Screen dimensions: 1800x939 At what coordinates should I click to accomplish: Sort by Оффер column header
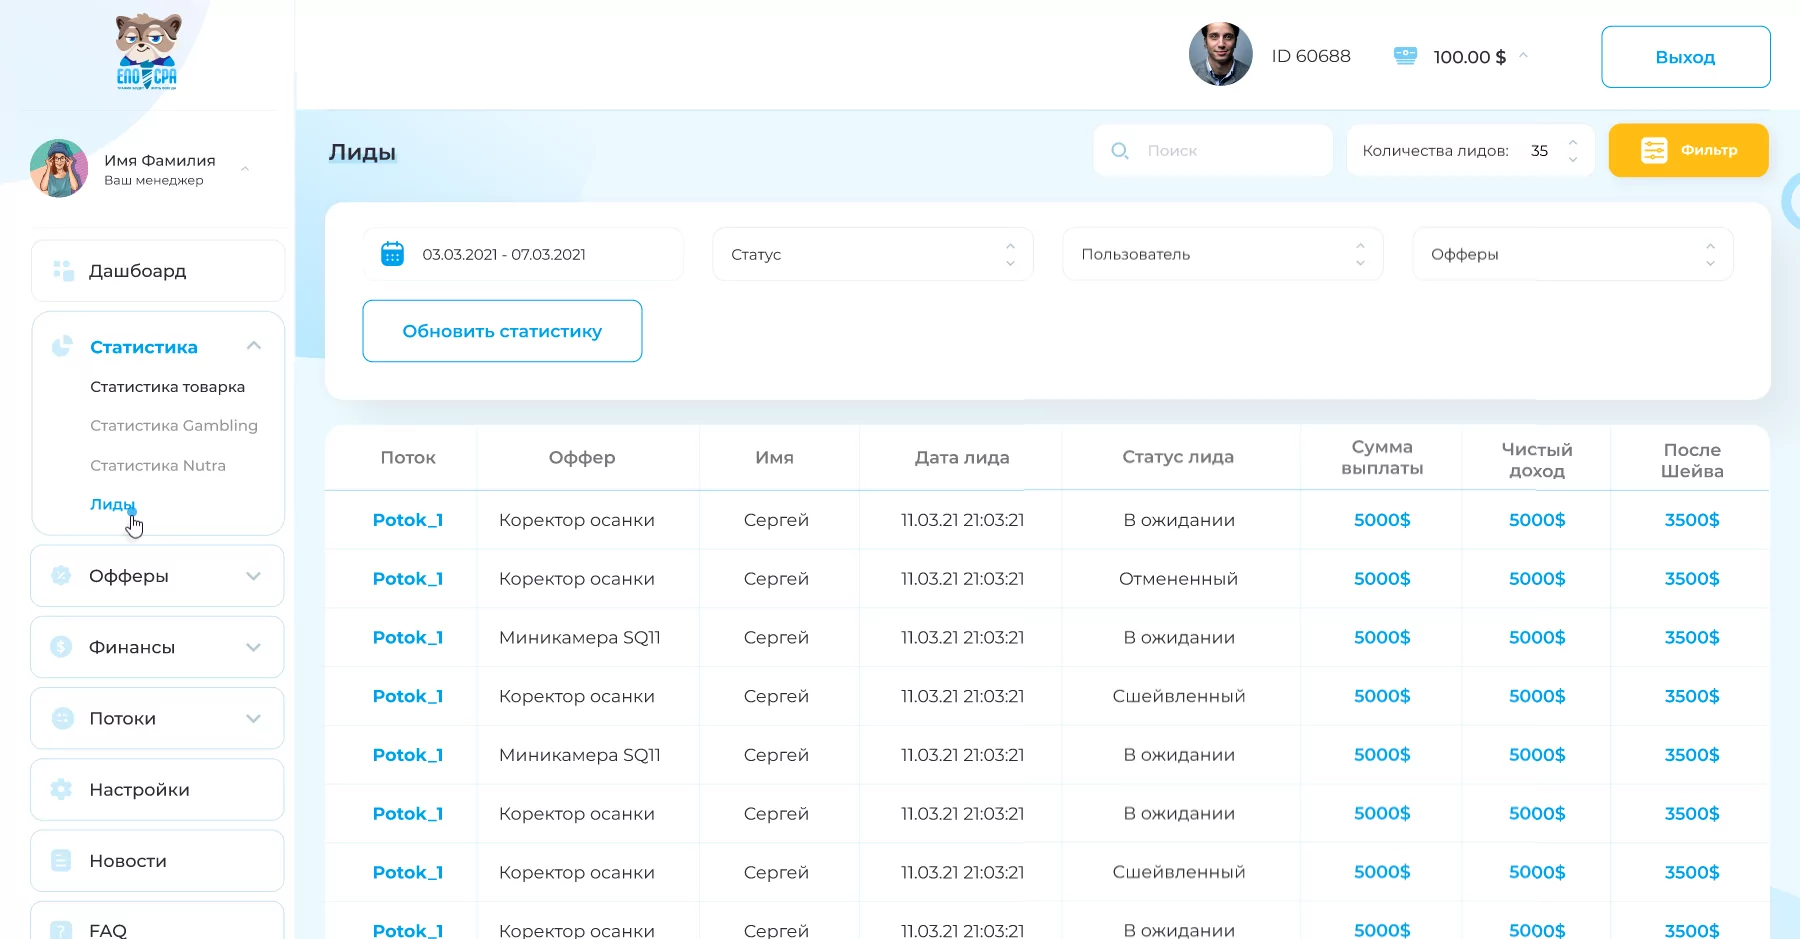tap(582, 457)
